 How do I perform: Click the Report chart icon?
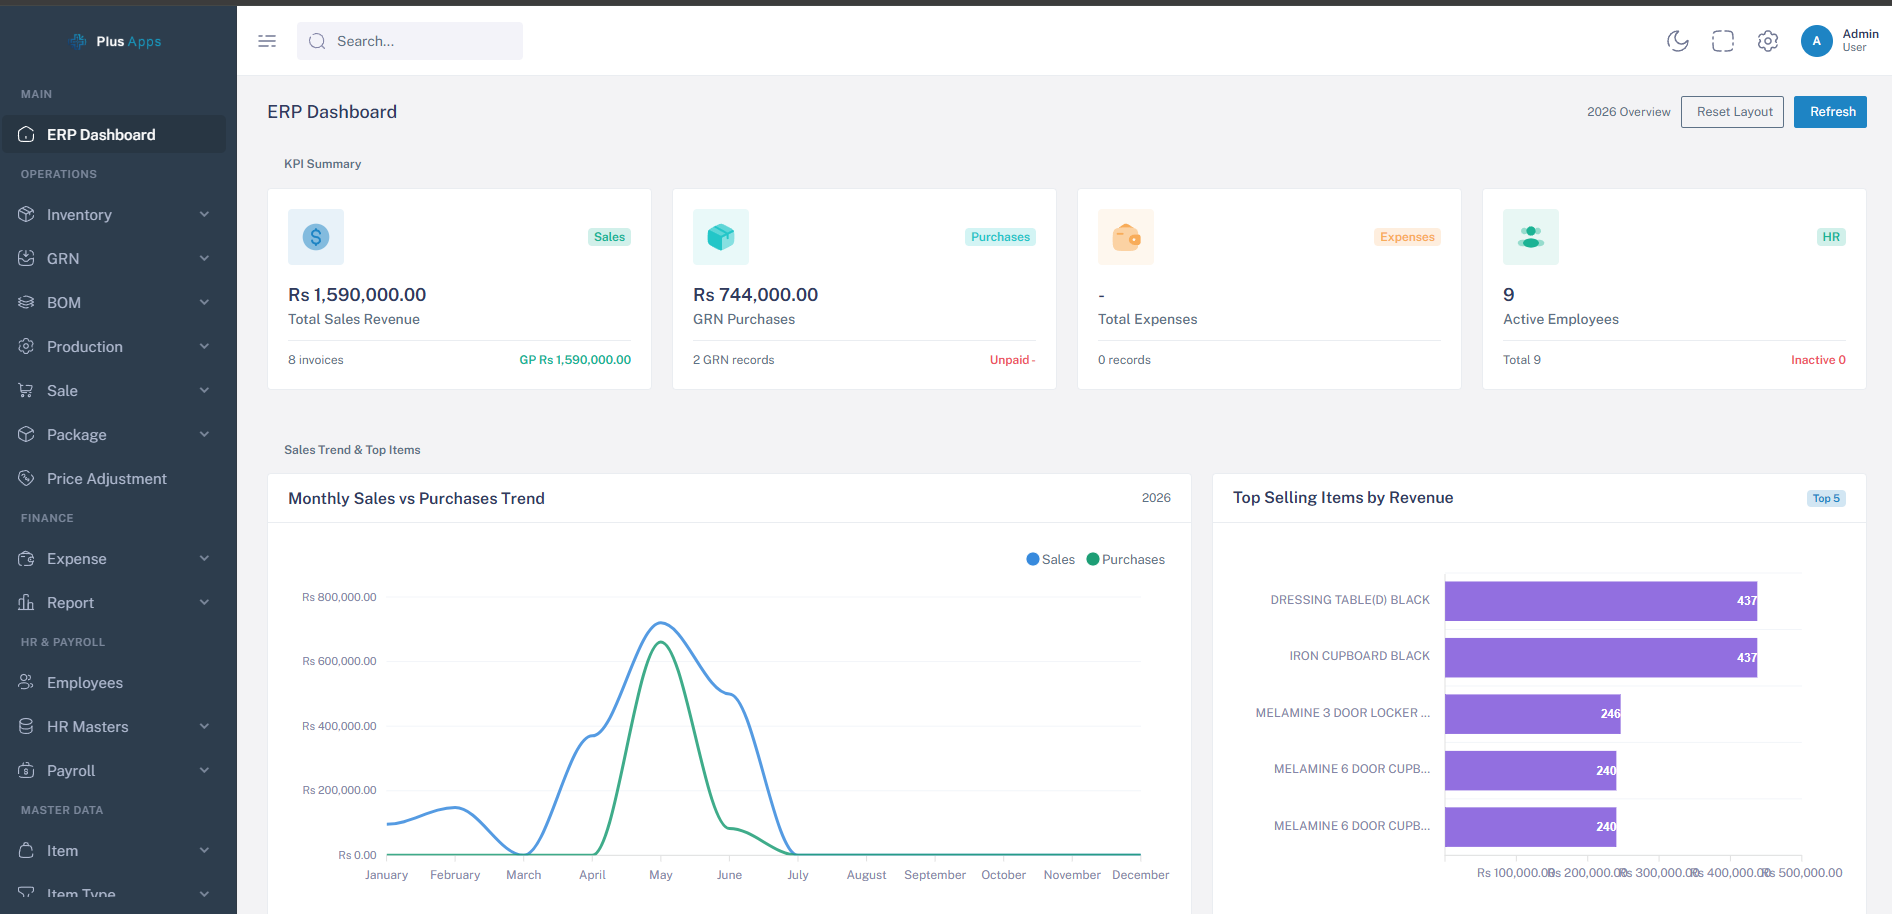[x=26, y=602]
